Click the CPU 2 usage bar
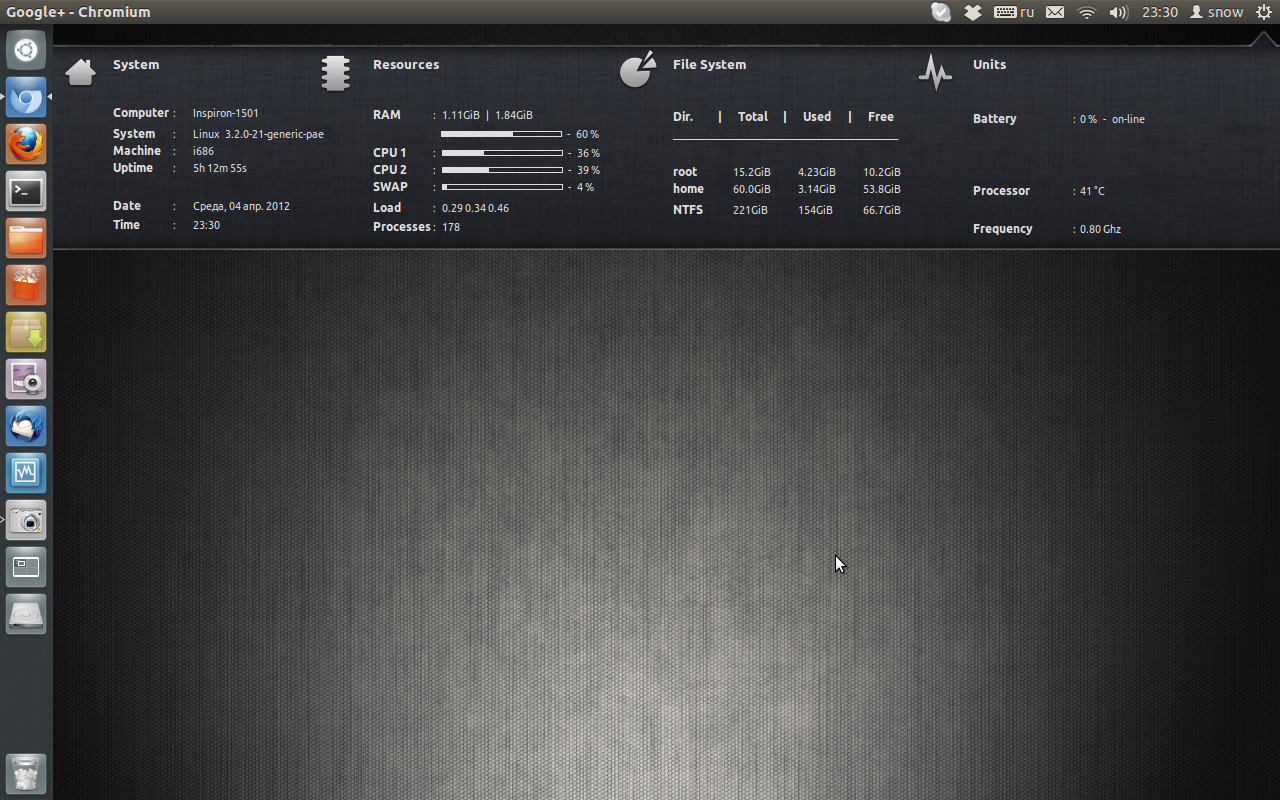The width and height of the screenshot is (1280, 800). tap(502, 170)
